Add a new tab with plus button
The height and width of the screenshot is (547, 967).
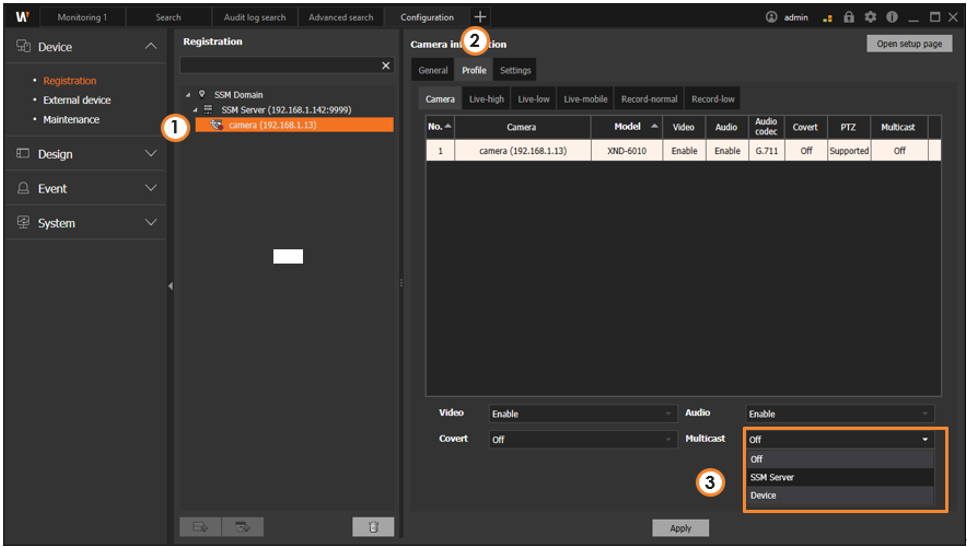click(x=480, y=17)
